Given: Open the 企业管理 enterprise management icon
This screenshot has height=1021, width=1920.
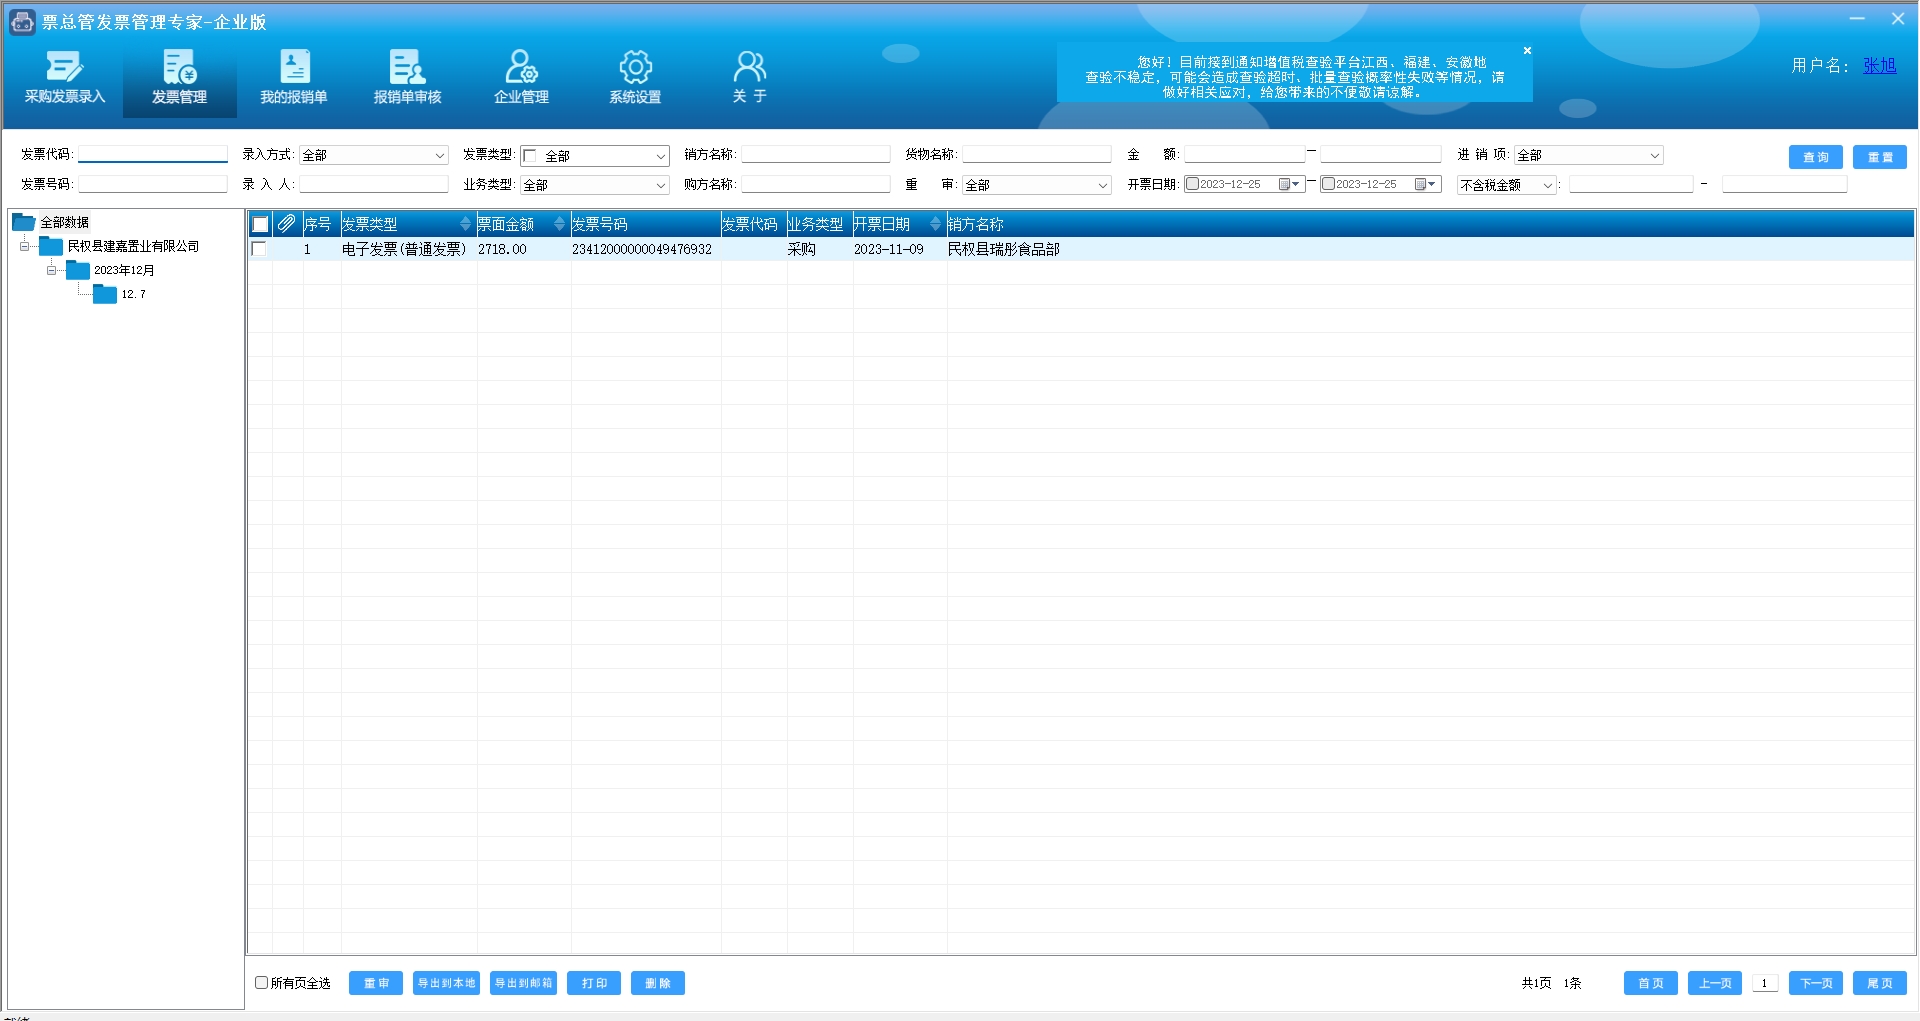Looking at the screenshot, I should click(521, 68).
